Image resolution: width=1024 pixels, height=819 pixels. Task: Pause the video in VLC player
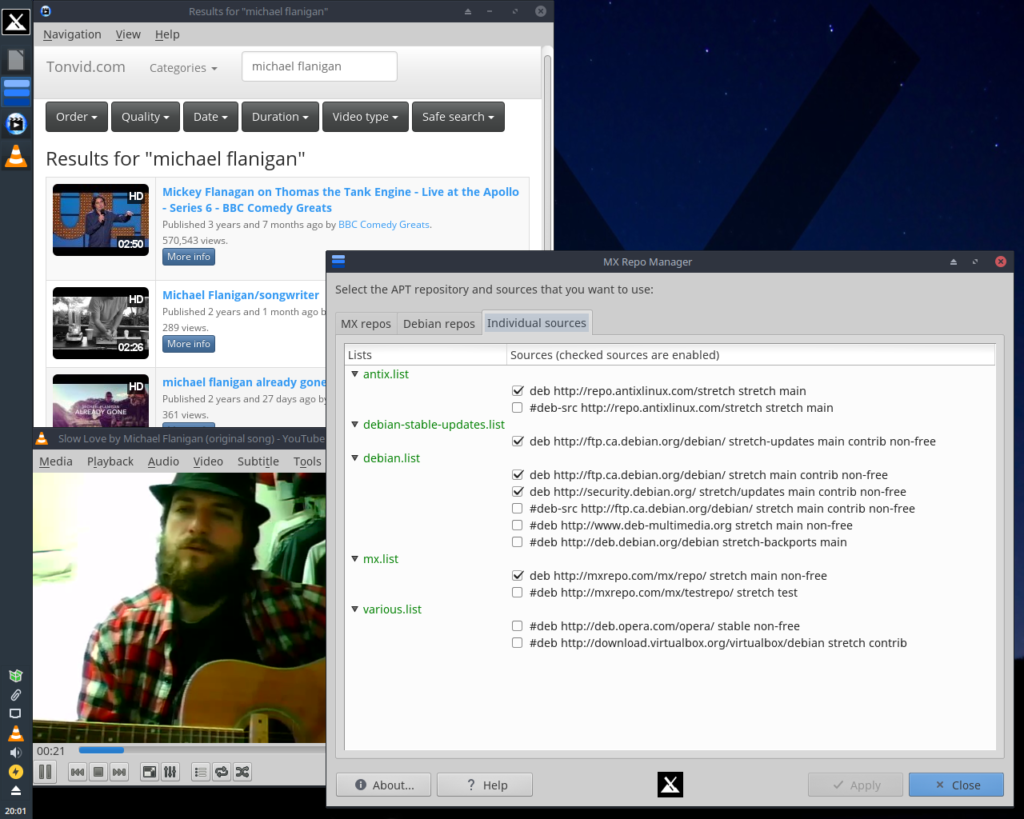pos(45,772)
